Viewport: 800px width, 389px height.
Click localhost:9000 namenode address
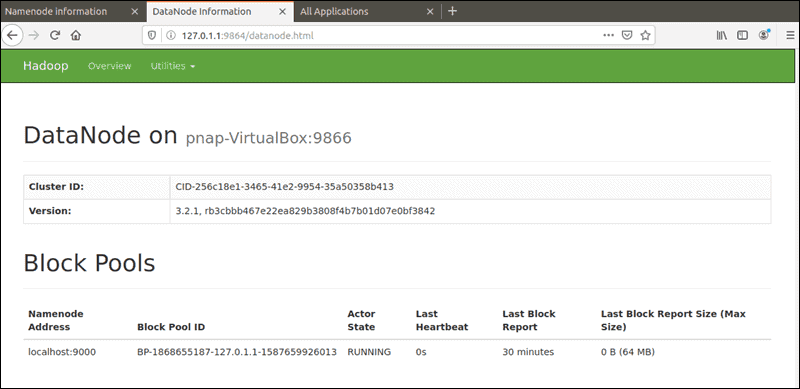(x=62, y=352)
